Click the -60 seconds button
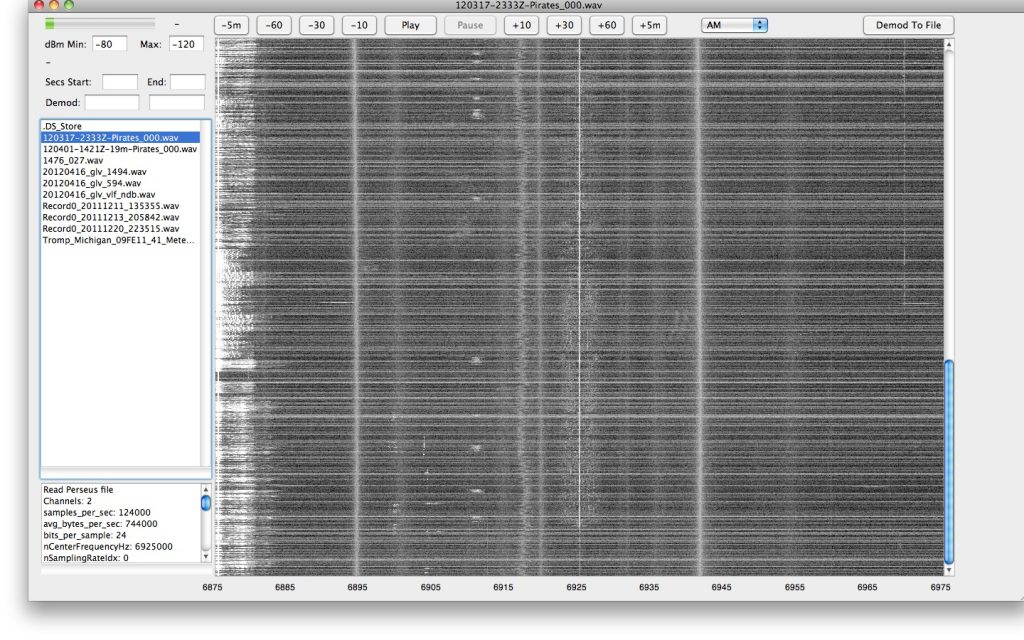This screenshot has height=640, width=1024. click(274, 25)
